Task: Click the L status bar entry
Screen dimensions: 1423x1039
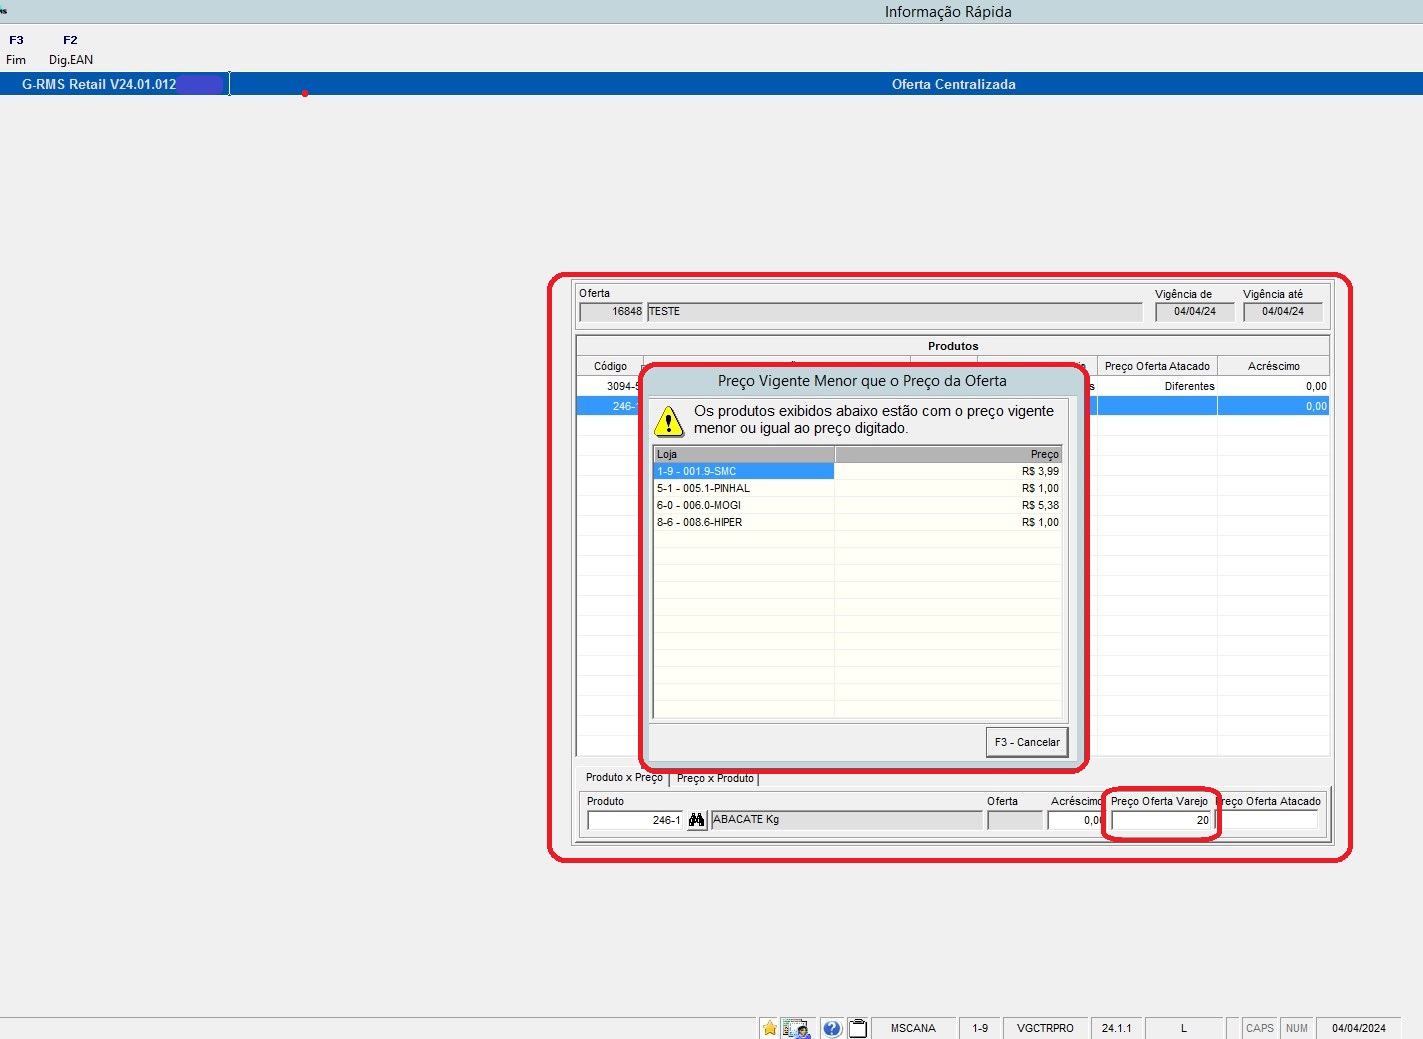Action: [x=1184, y=1028]
